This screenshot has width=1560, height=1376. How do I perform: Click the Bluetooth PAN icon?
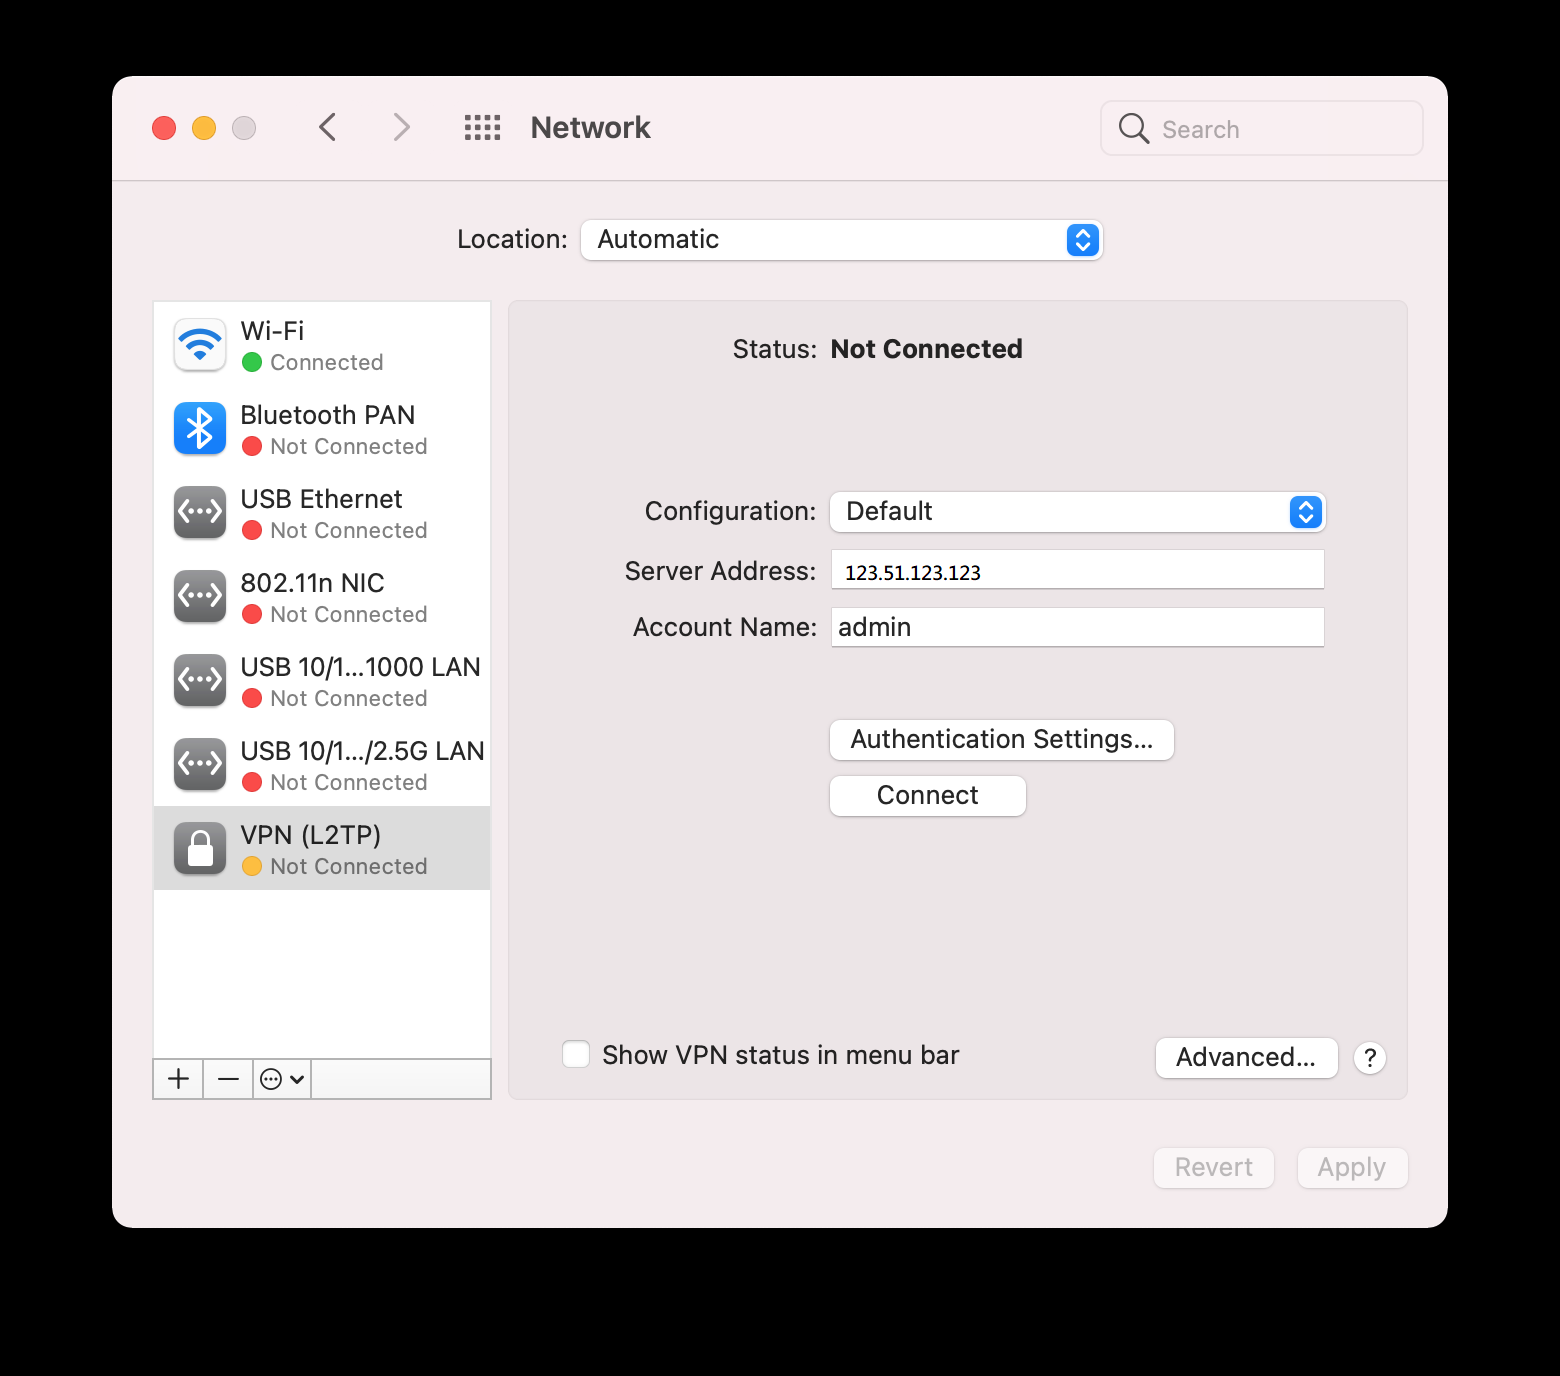(x=200, y=429)
